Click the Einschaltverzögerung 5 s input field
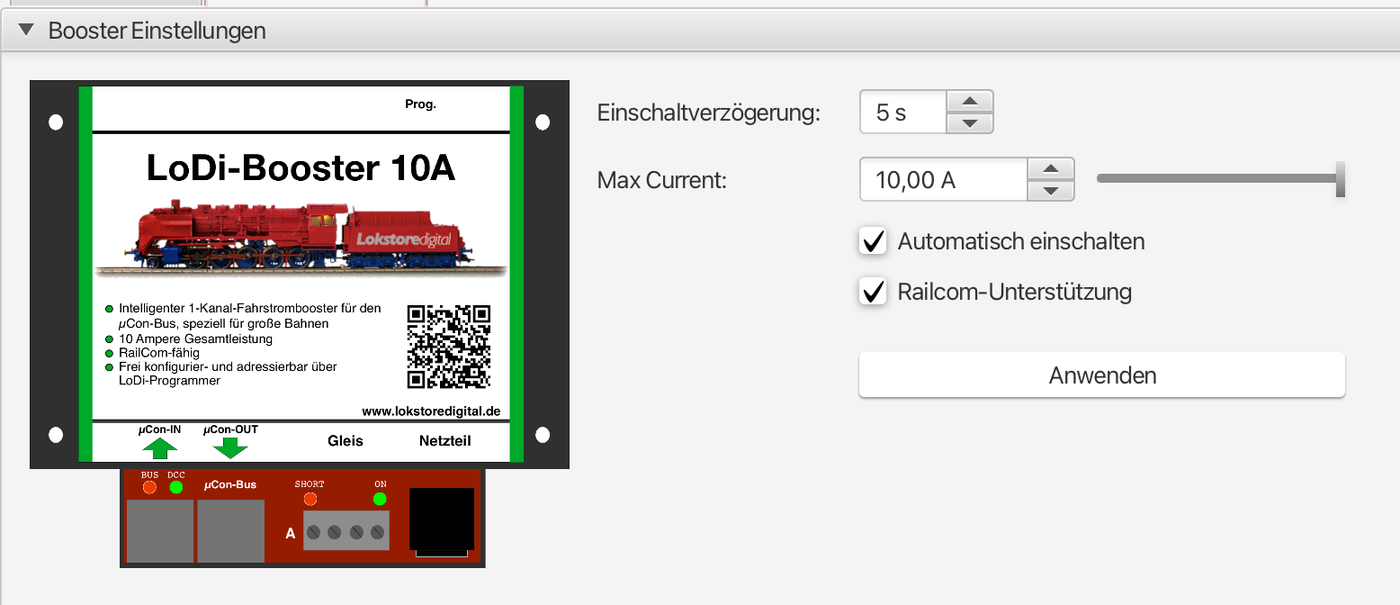Viewport: 1400px width, 605px height. click(903, 112)
